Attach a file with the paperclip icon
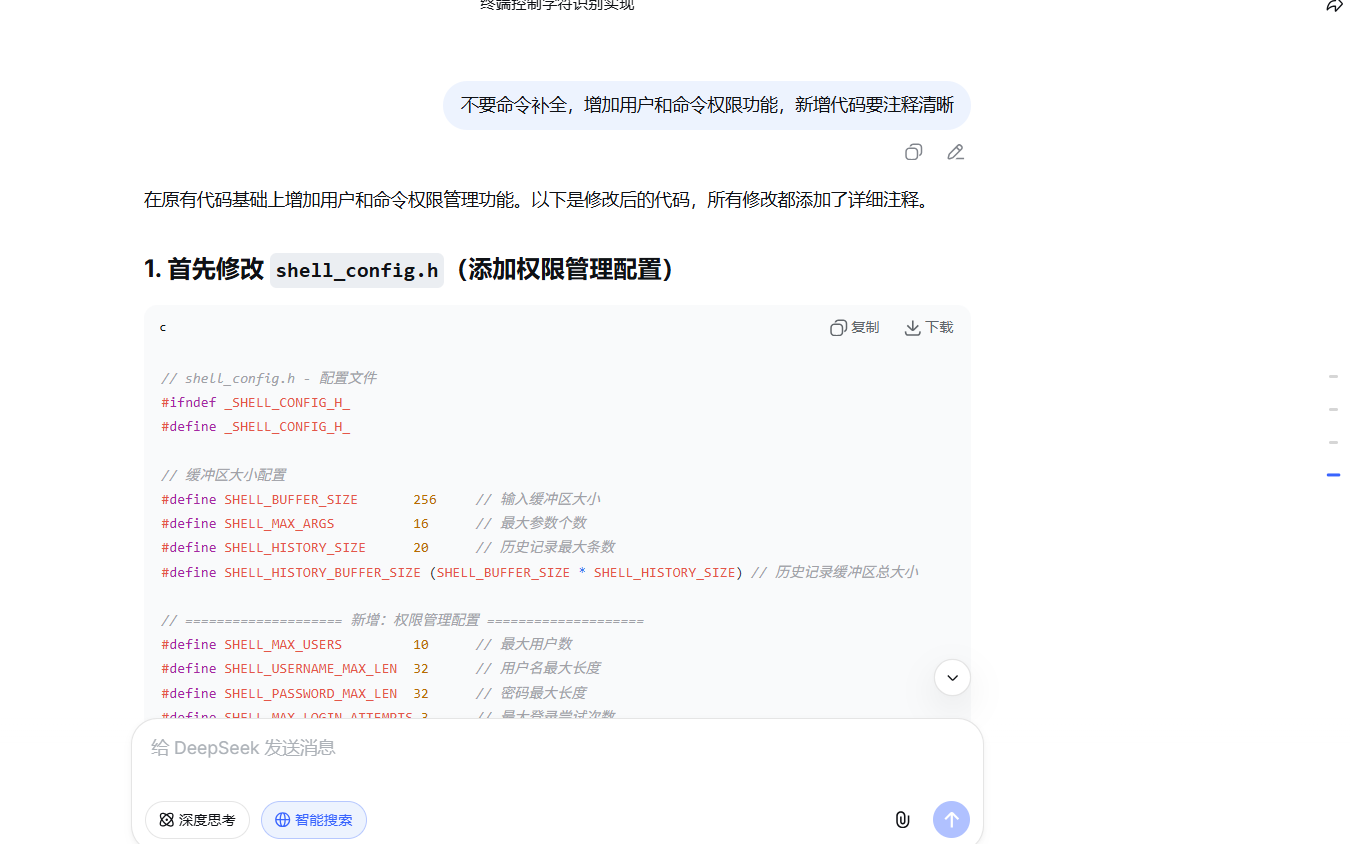Image resolution: width=1350 pixels, height=844 pixels. coord(902,820)
